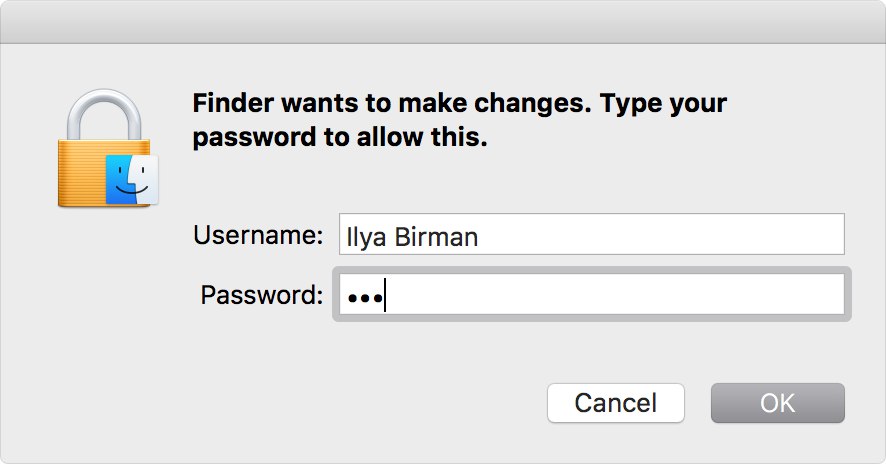
Task: Click the silver shackle of the padlock
Action: click(x=104, y=115)
